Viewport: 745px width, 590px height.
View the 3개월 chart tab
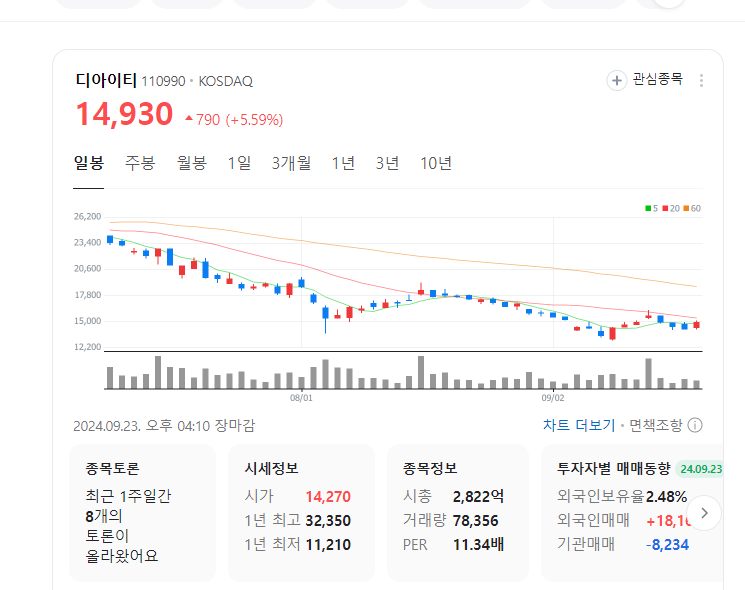(291, 163)
